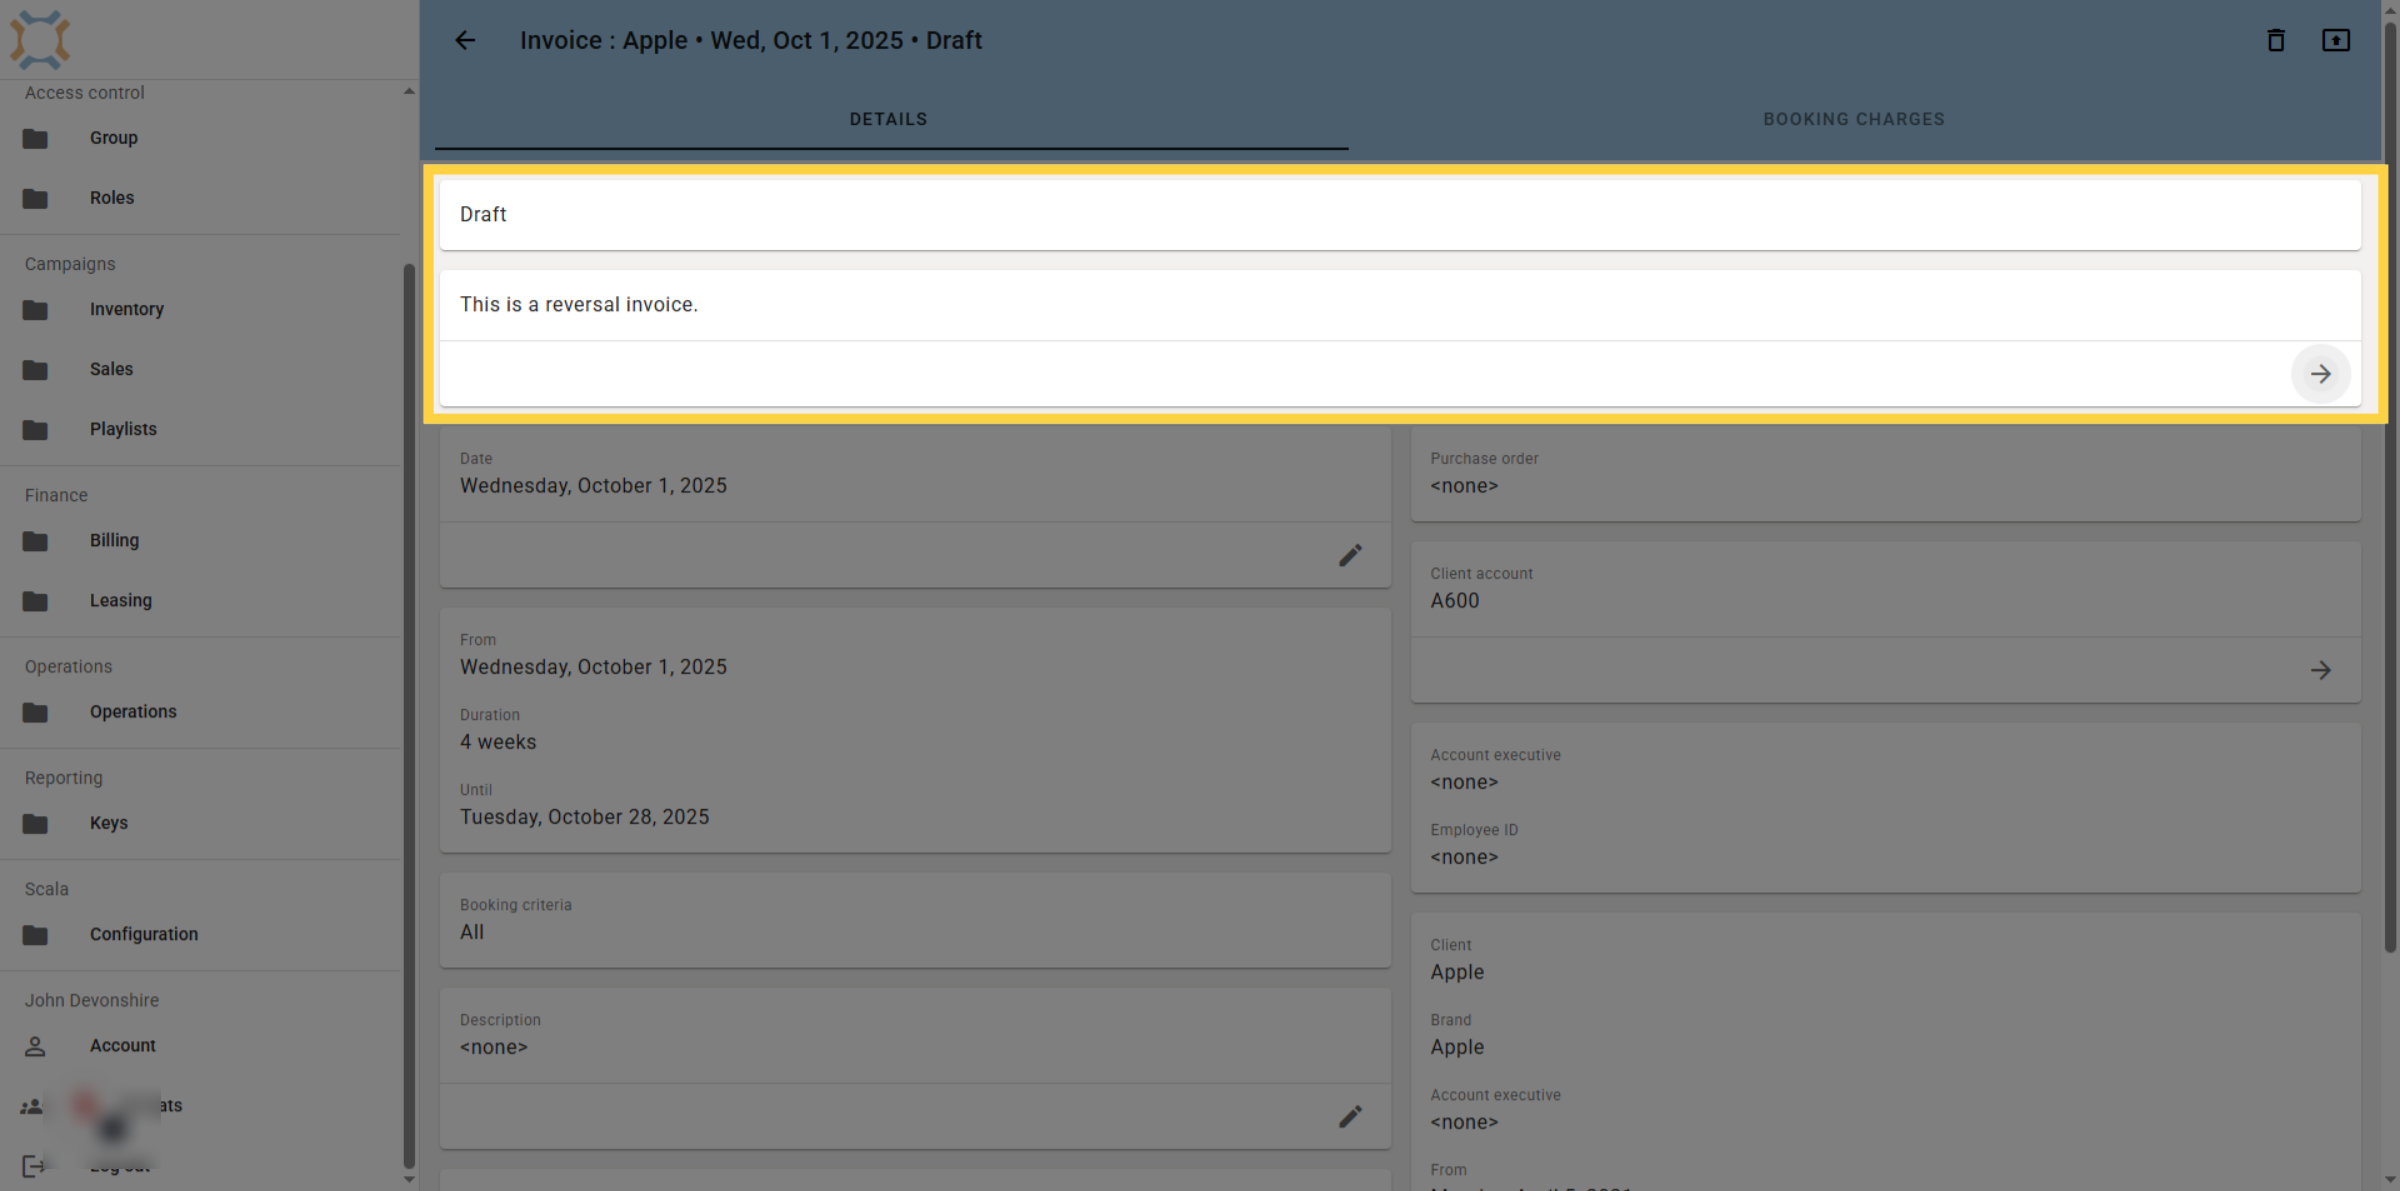This screenshot has height=1191, width=2400.
Task: Click the Configuration folder icon
Action: pyautogui.click(x=35, y=935)
